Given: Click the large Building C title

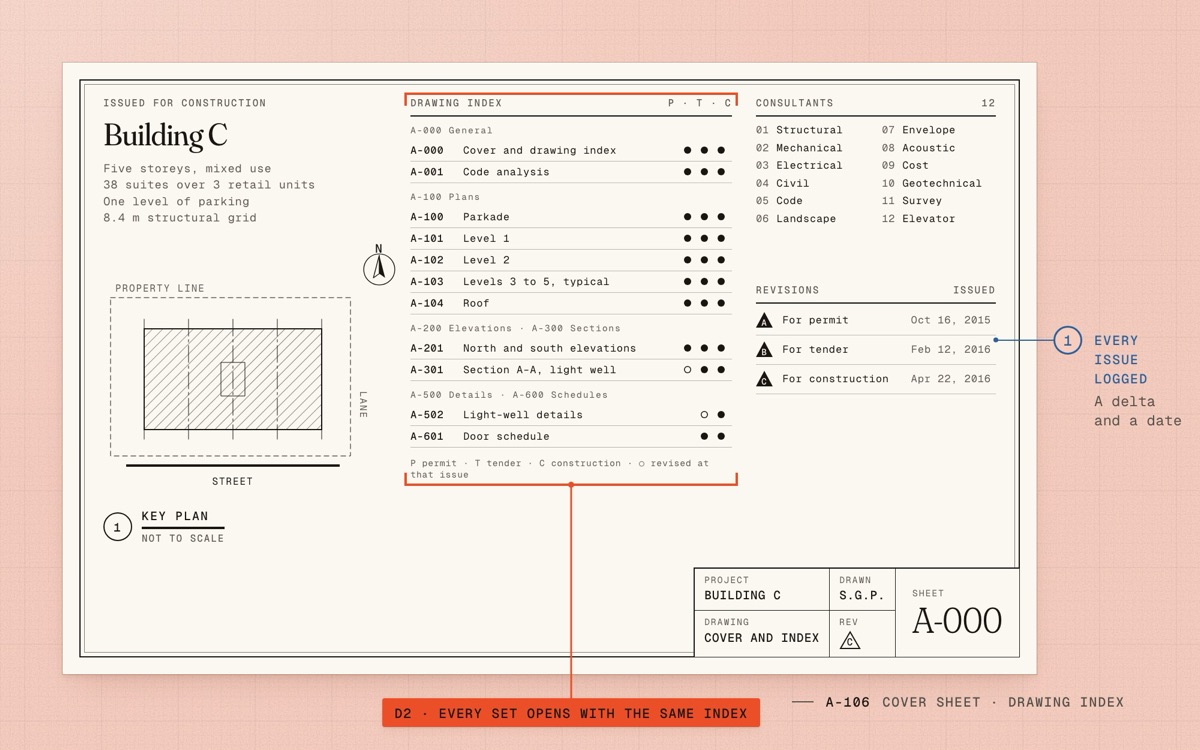Looking at the screenshot, I should point(165,136).
